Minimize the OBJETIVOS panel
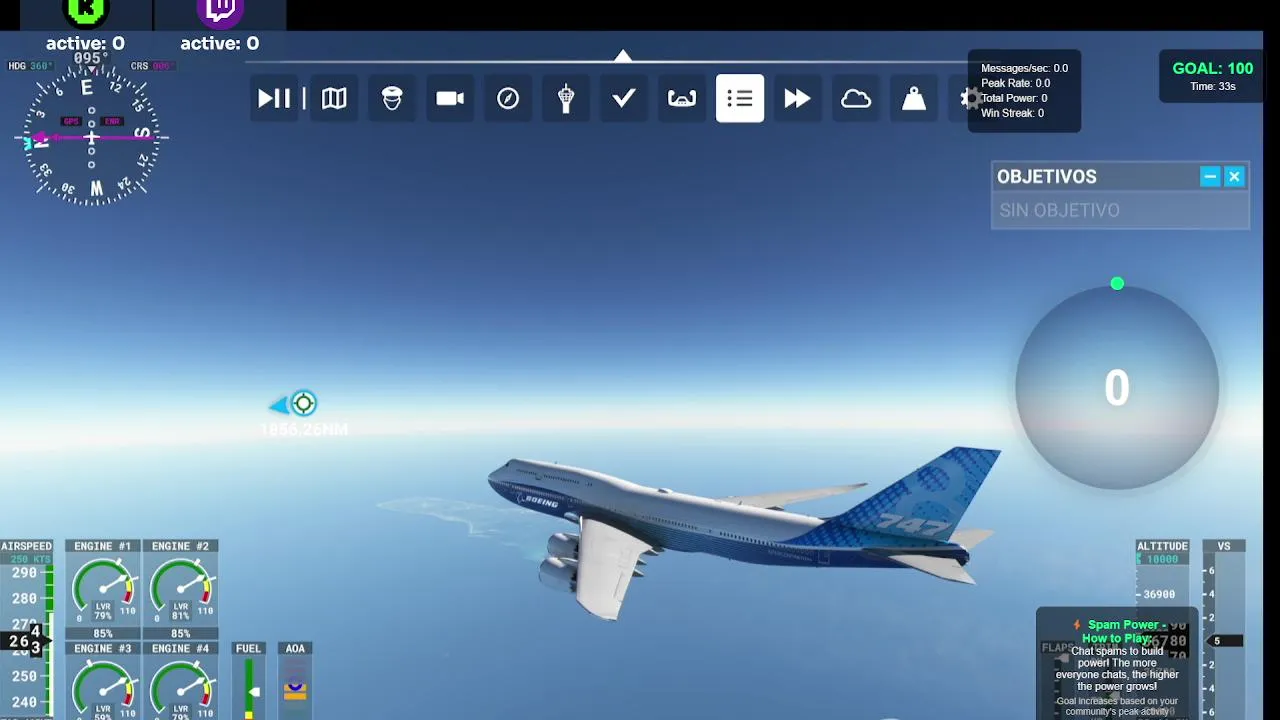This screenshot has height=720, width=1280. coord(1210,176)
